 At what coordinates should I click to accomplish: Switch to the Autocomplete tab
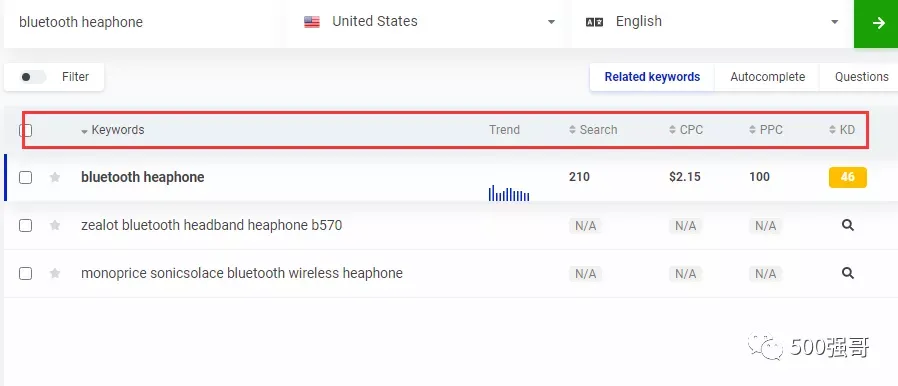[x=767, y=77]
